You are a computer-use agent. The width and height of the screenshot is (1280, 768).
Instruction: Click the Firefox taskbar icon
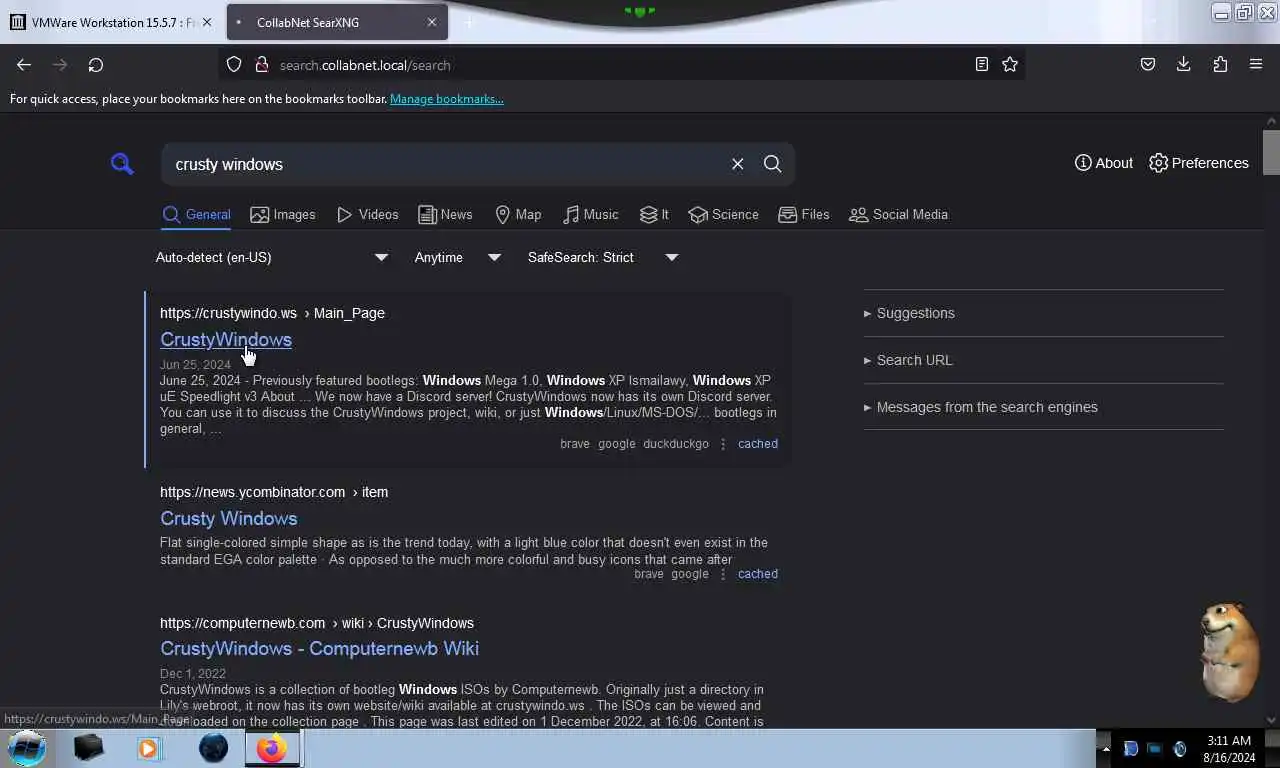[273, 748]
